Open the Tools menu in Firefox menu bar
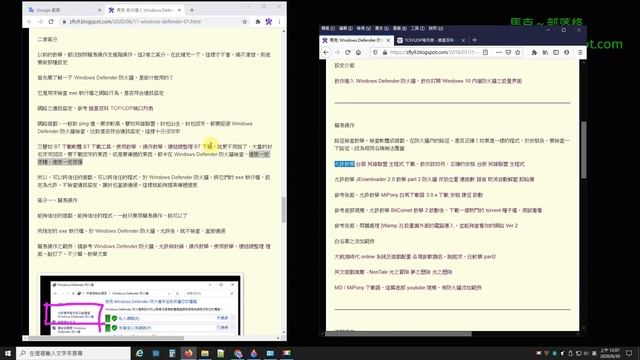Viewport: 640px width, 360px height. click(x=418, y=28)
